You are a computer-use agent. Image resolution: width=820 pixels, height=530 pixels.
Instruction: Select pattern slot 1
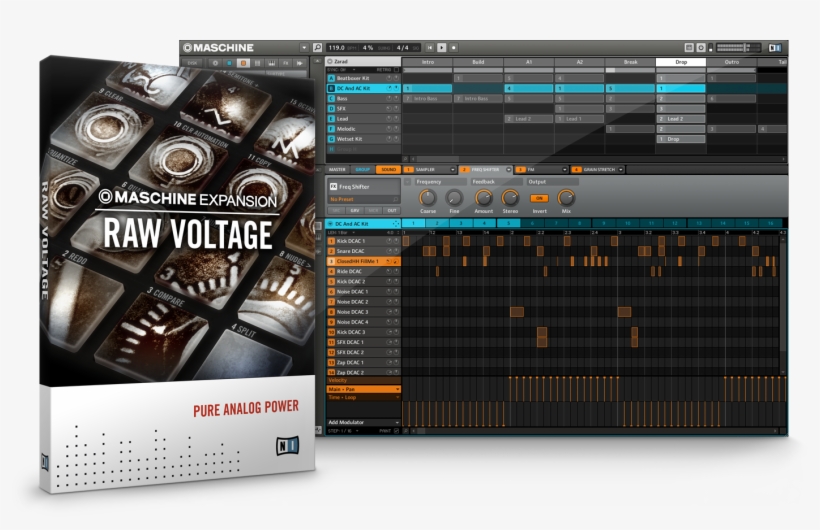click(x=413, y=223)
